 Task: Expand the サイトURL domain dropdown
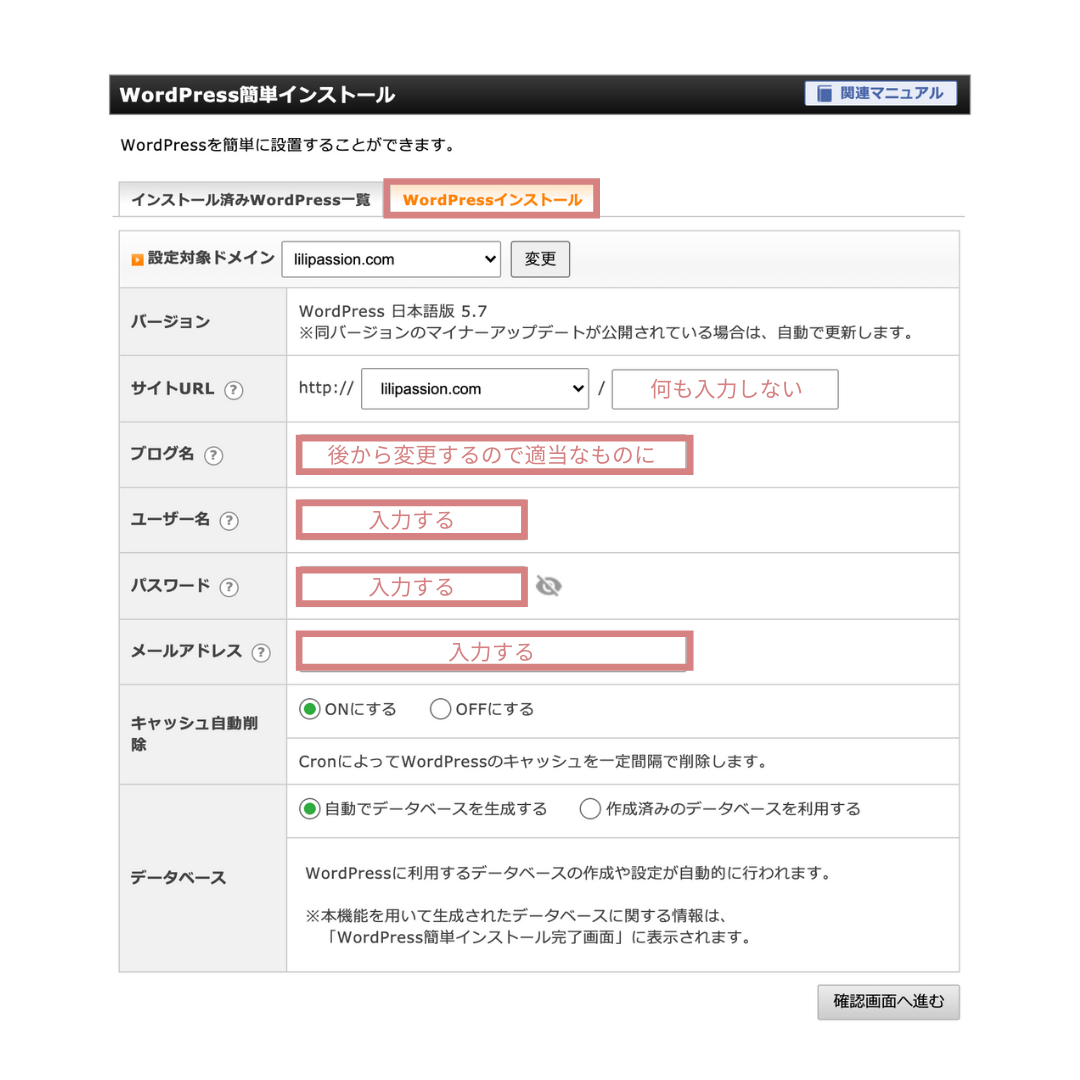(474, 389)
